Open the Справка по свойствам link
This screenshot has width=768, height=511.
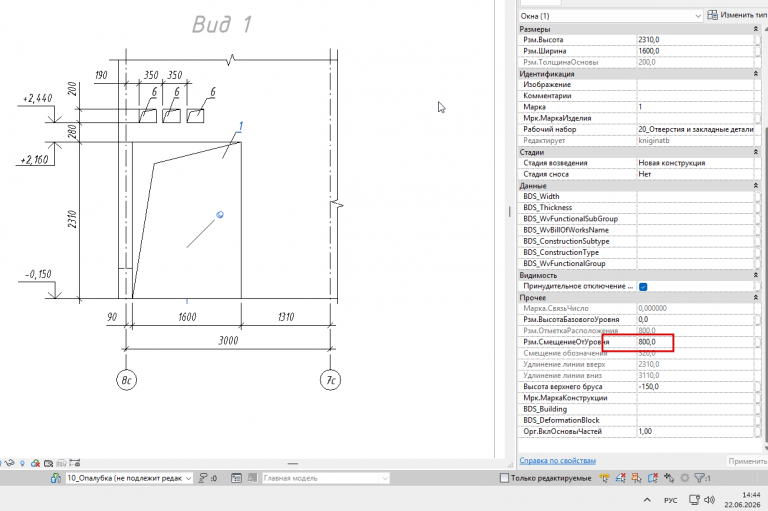557,461
